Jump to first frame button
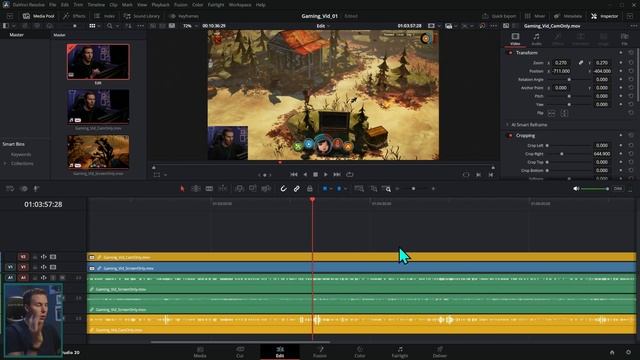This screenshot has height=360, width=640. tap(294, 174)
